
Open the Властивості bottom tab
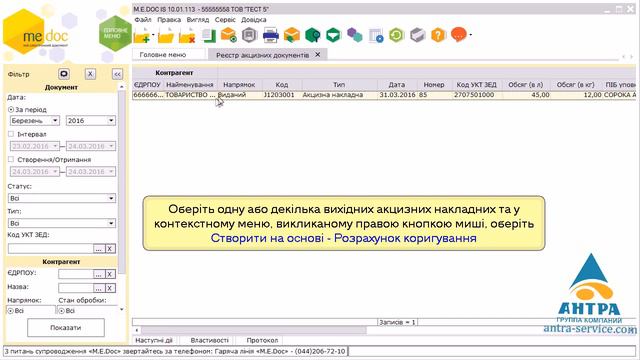coord(209,340)
